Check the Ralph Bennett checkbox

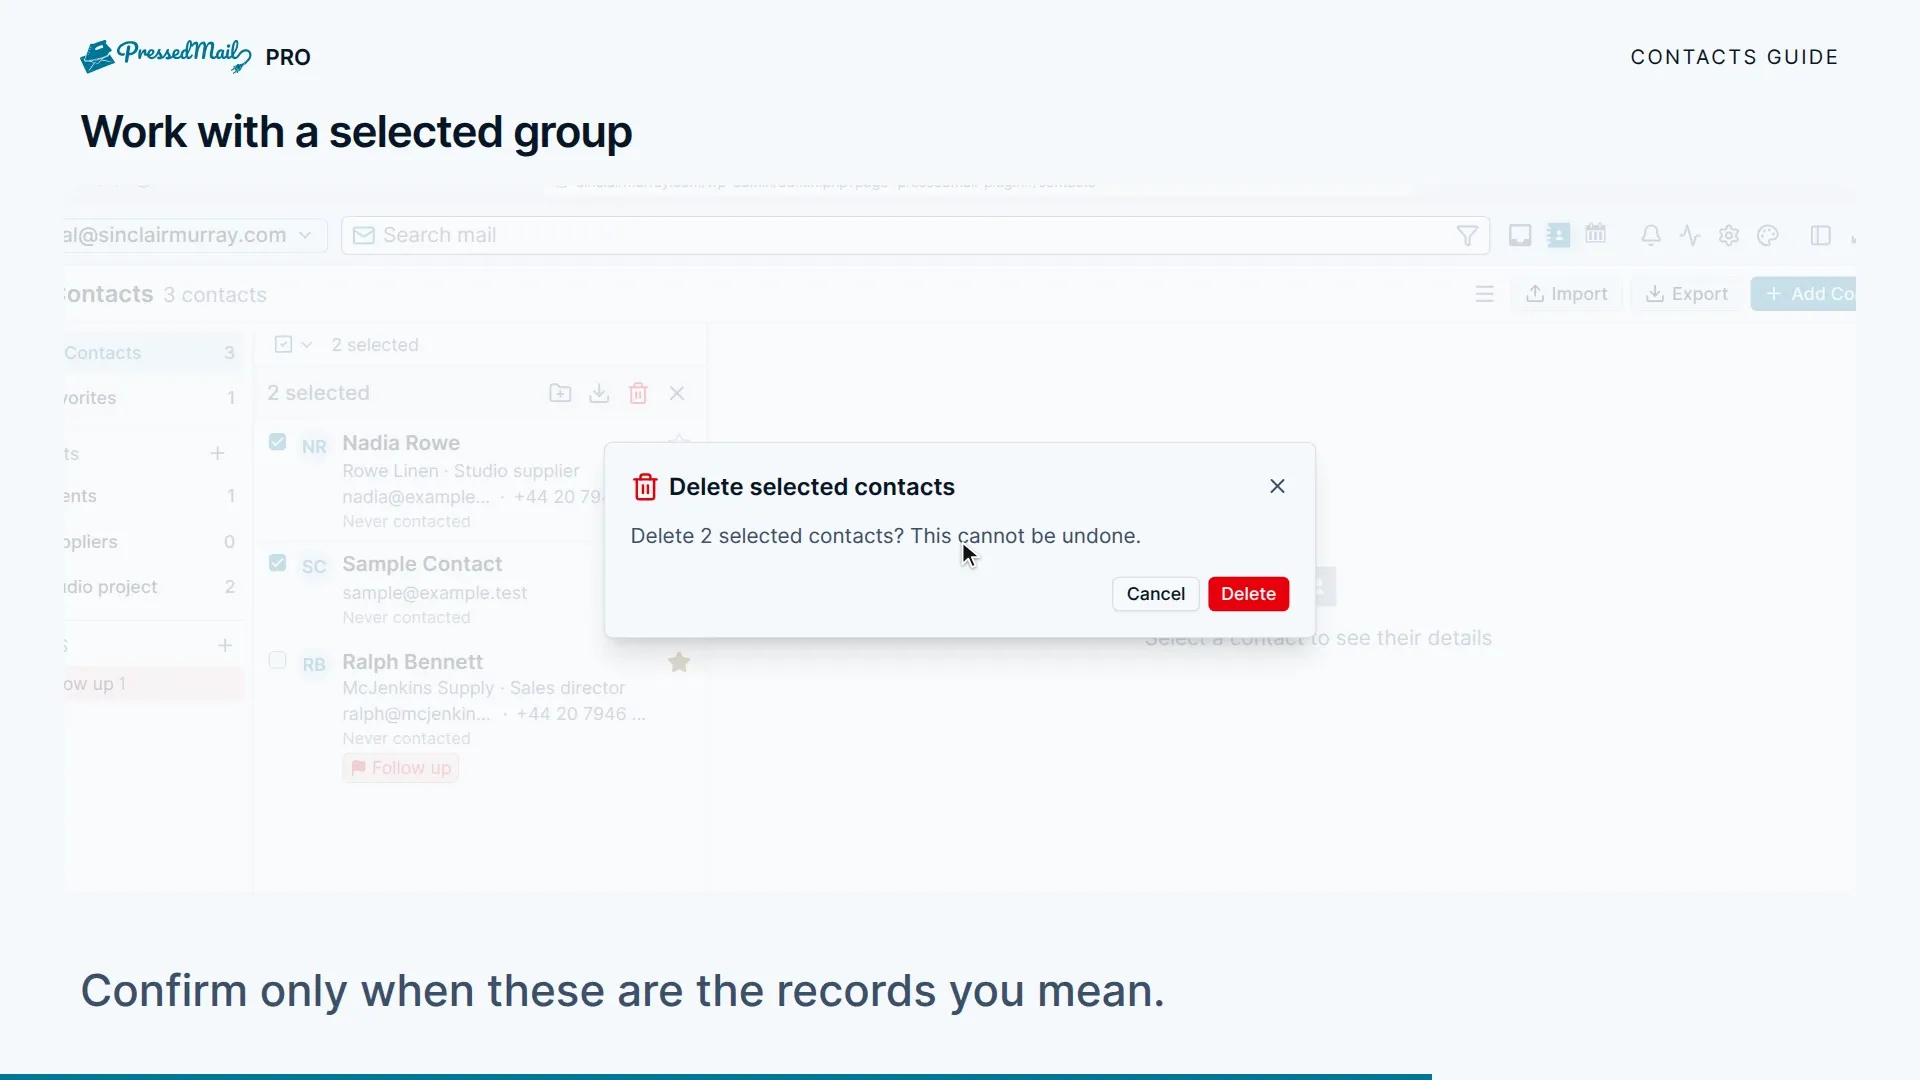coord(278,660)
